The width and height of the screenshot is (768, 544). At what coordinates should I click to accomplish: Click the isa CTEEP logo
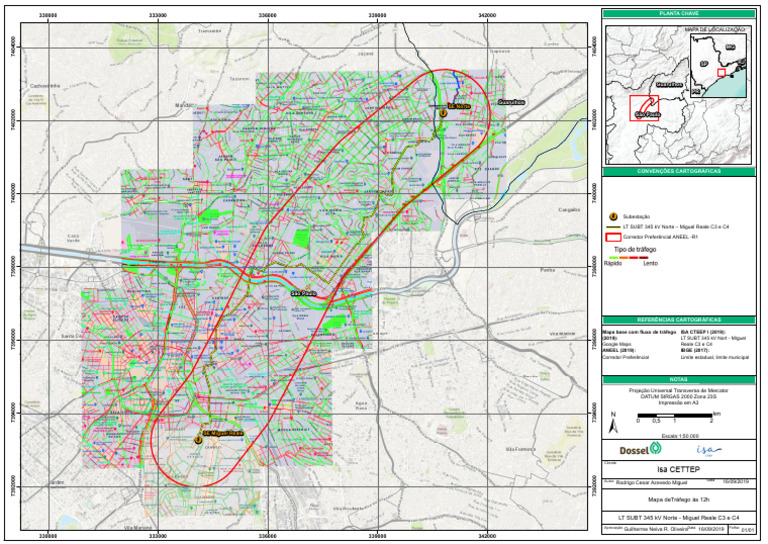click(x=709, y=449)
